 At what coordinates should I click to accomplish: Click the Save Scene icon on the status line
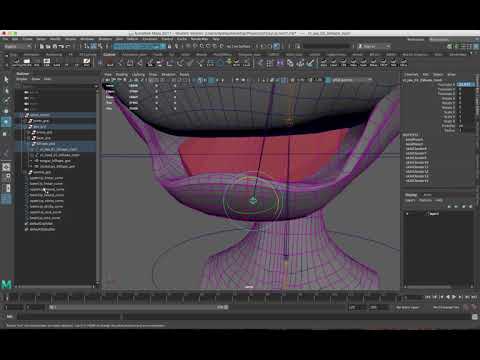click(55, 46)
